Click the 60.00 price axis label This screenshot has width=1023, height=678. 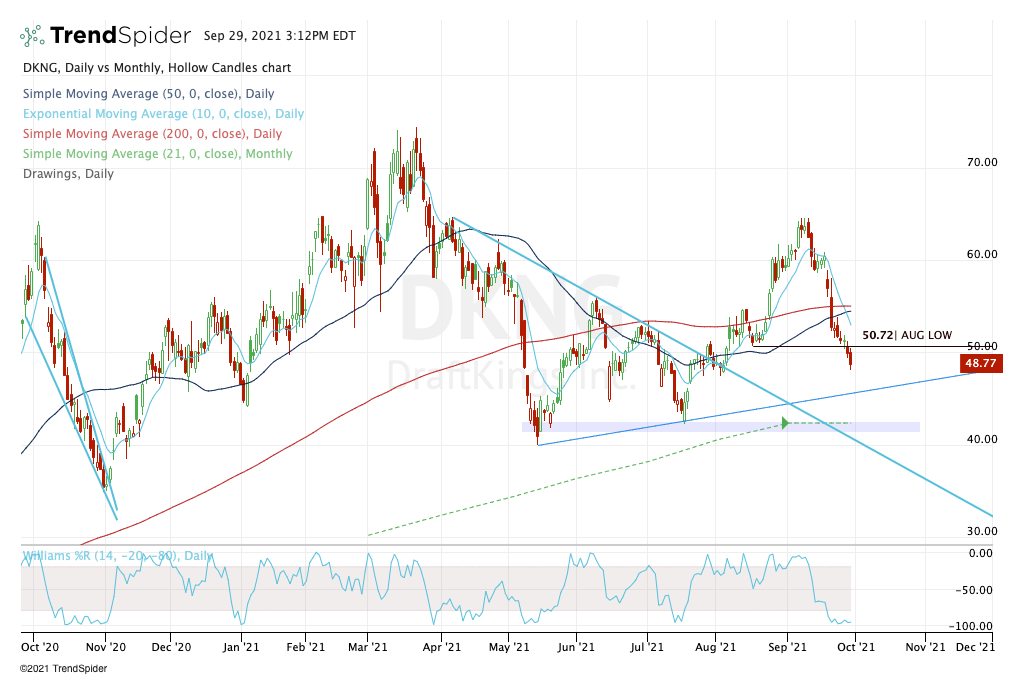(x=982, y=254)
